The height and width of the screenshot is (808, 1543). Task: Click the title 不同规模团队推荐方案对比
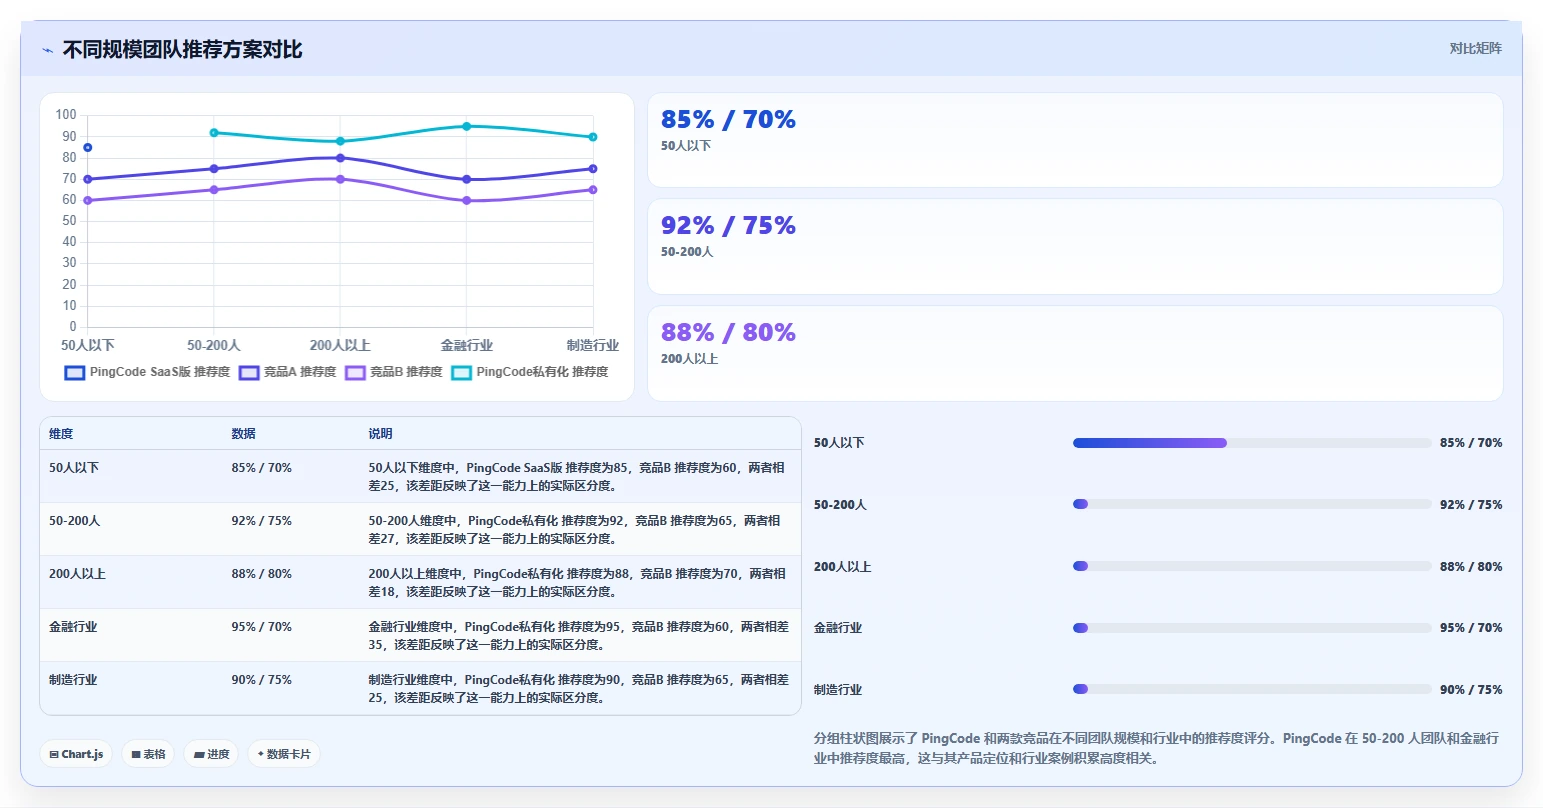[x=182, y=50]
